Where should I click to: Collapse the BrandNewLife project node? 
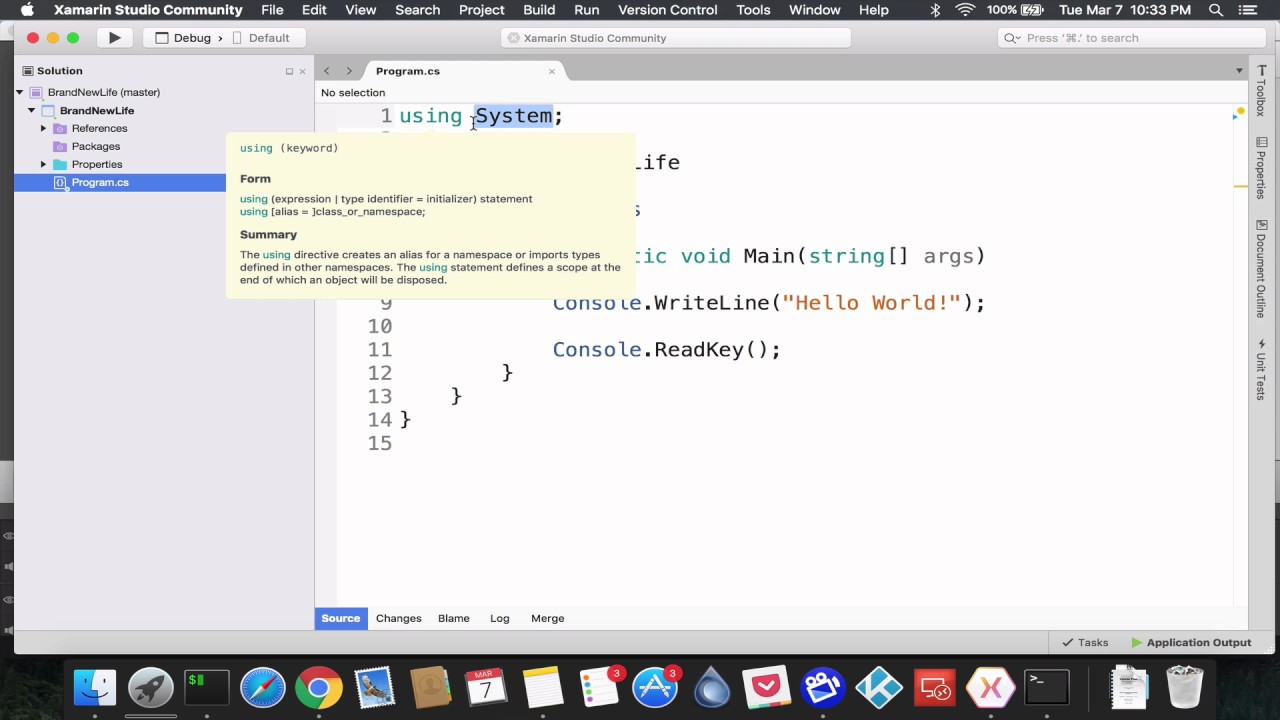[x=32, y=110]
